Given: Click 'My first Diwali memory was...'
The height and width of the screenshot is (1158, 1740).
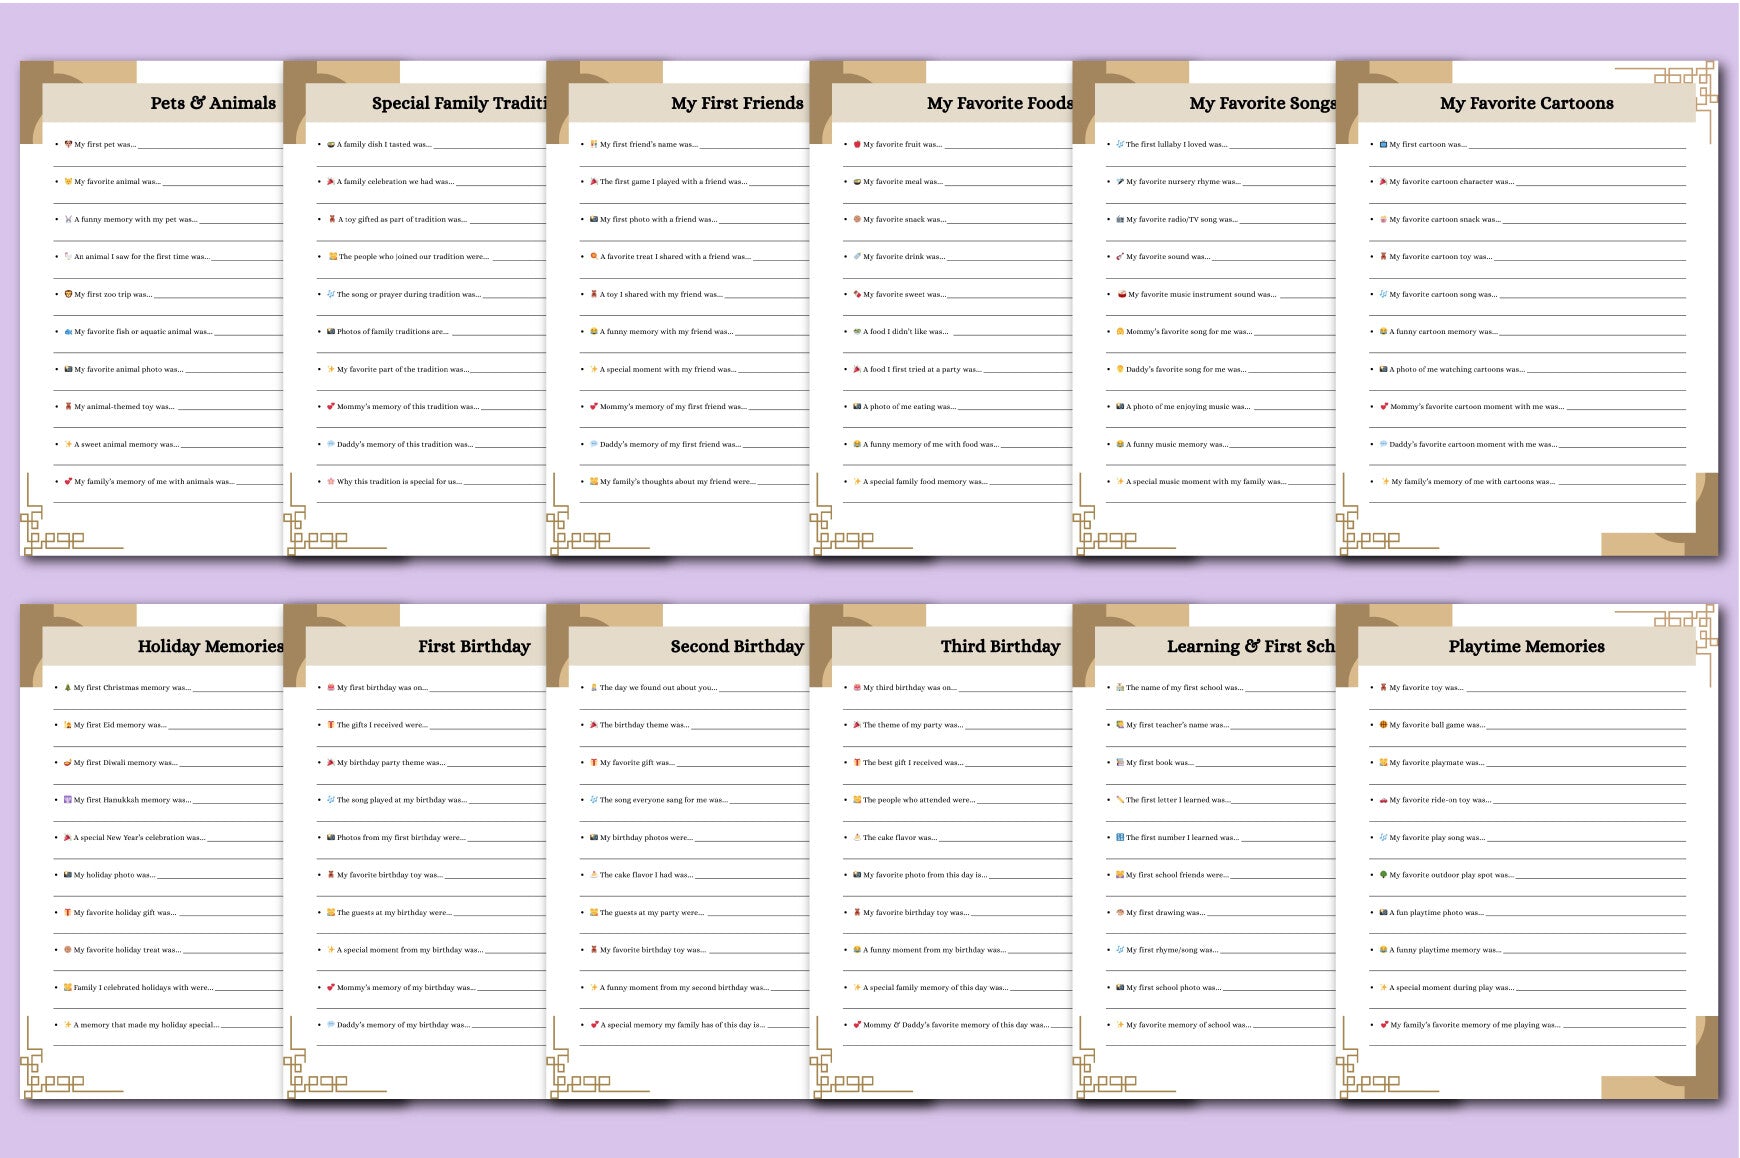Looking at the screenshot, I should tap(125, 763).
